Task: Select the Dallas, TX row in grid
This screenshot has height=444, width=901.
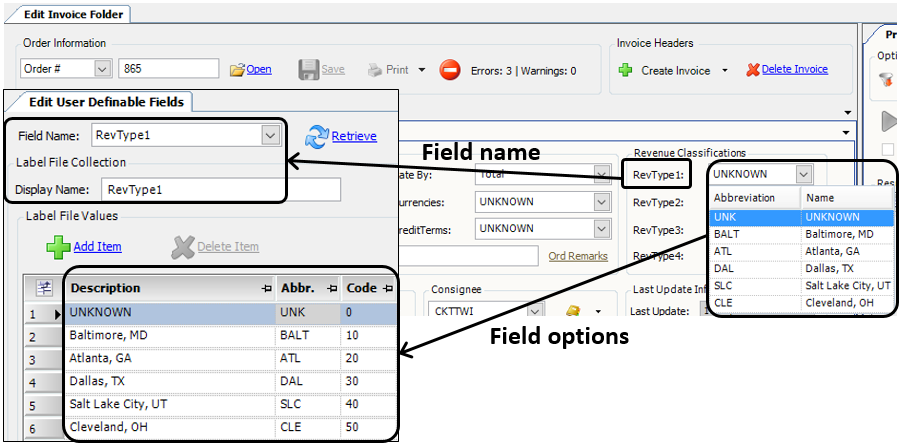Action: [x=170, y=381]
